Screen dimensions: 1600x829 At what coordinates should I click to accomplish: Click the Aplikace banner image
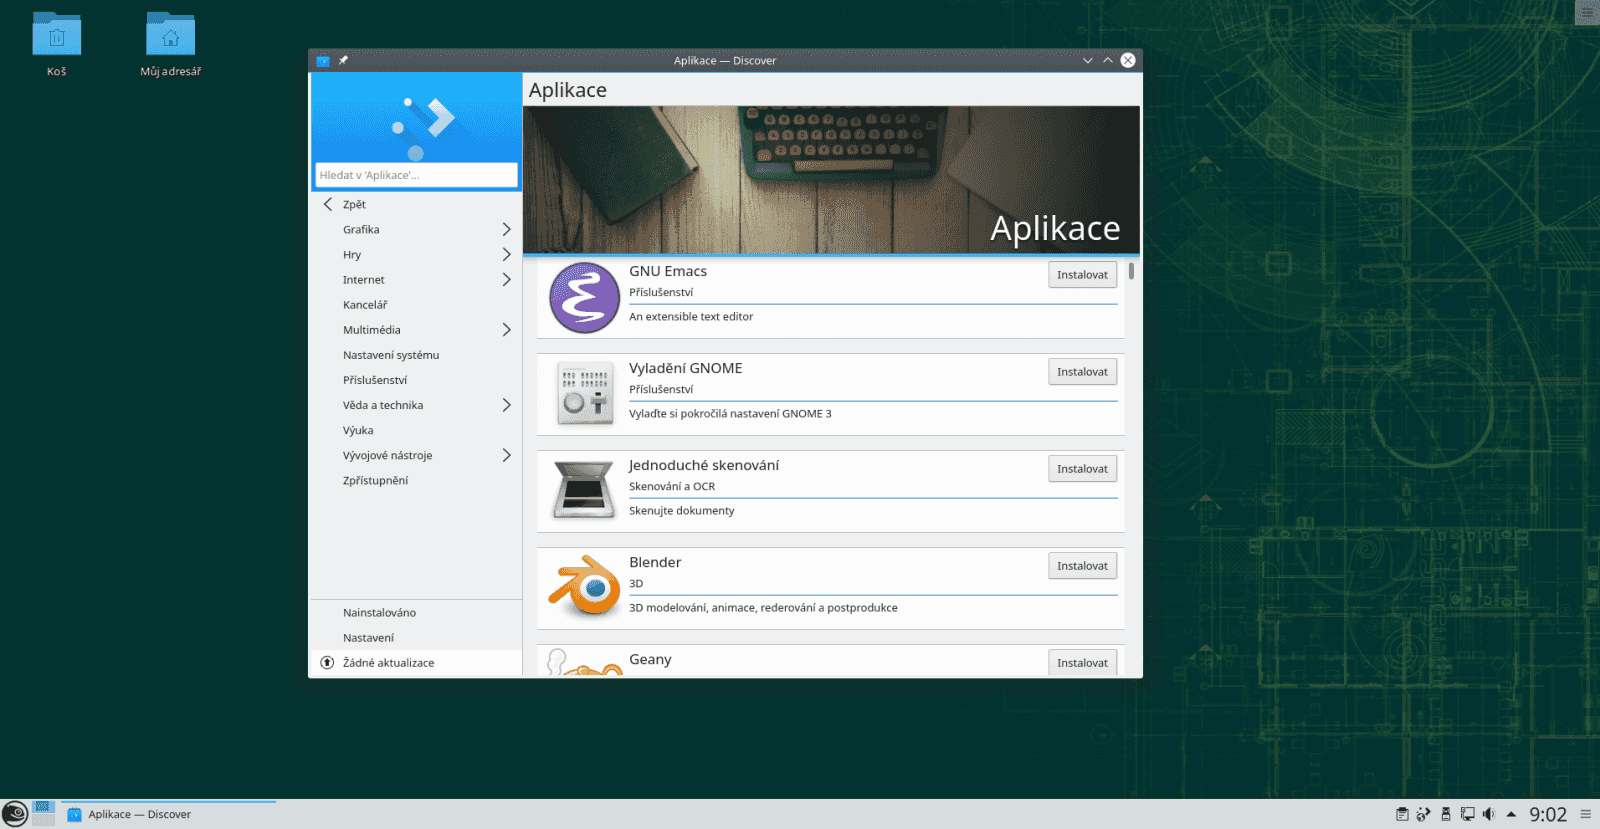tap(831, 180)
